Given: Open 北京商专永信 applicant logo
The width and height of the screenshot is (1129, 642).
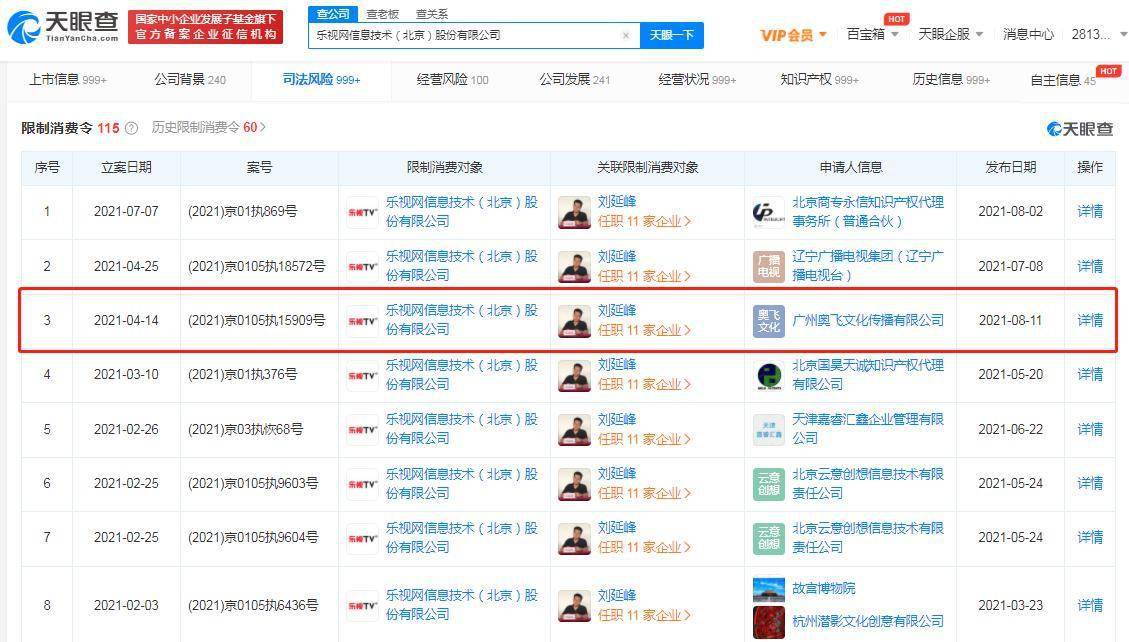Looking at the screenshot, I should point(768,212).
